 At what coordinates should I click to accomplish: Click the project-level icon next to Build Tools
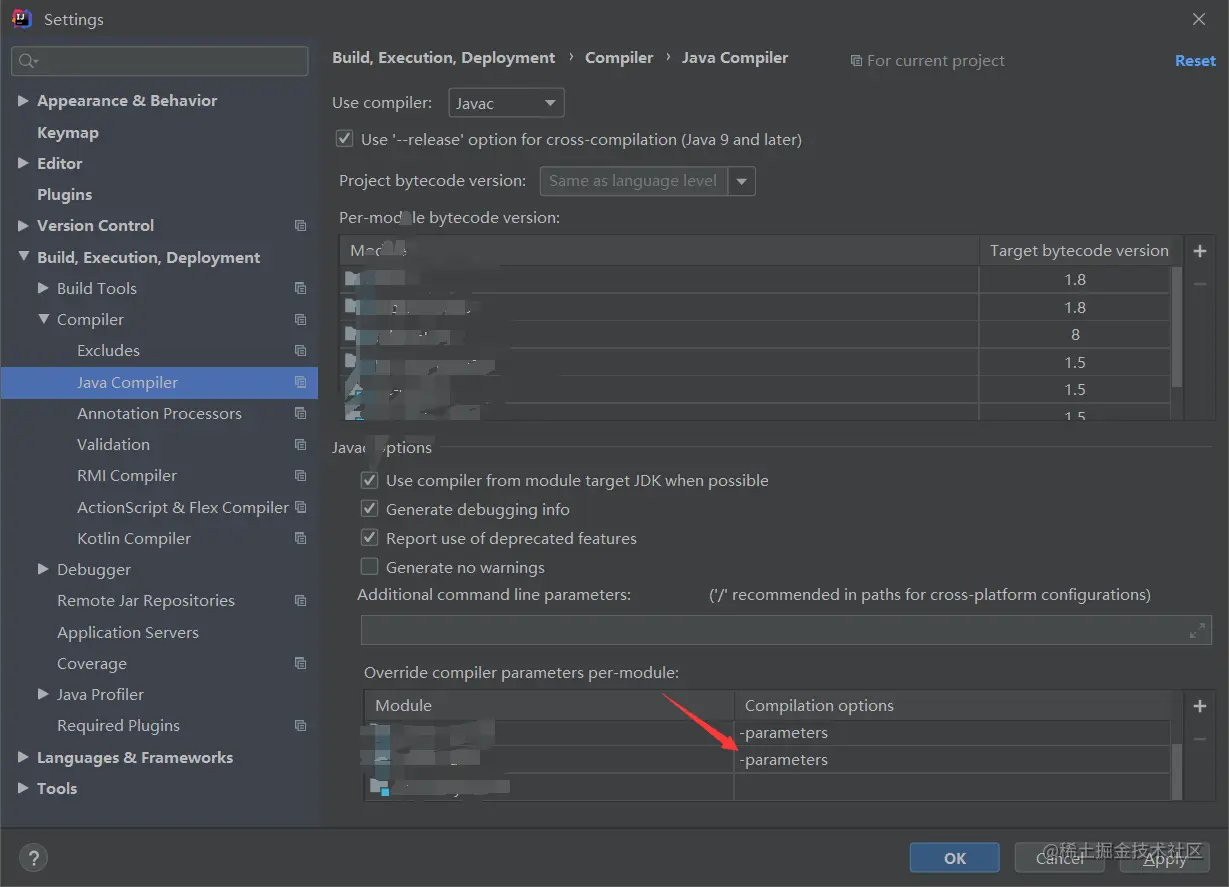pos(300,288)
